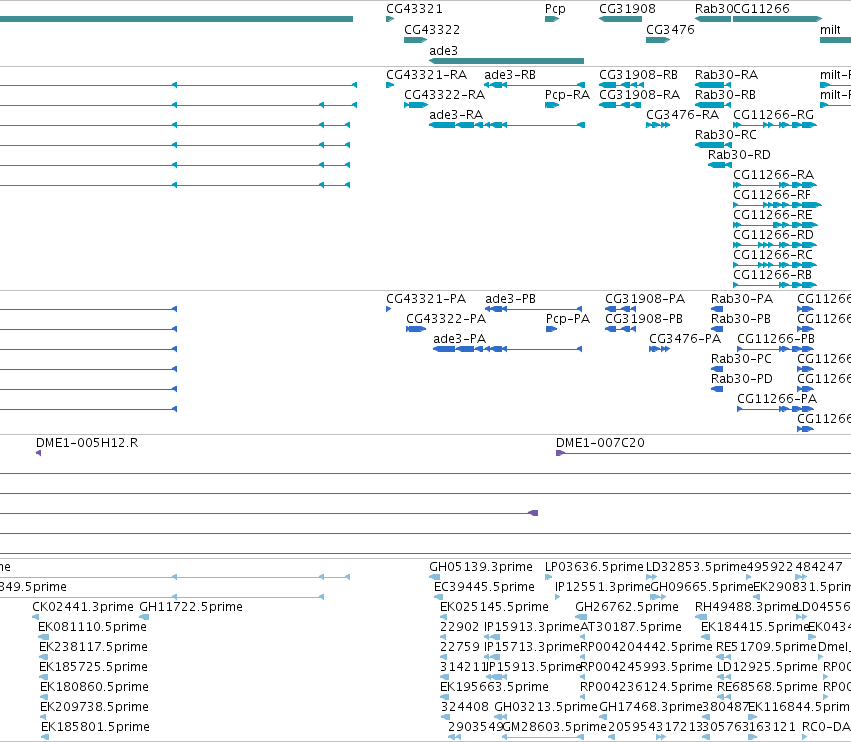Open EST EC39445.5prime
The height and width of the screenshot is (742, 851).
pyautogui.click(x=439, y=597)
